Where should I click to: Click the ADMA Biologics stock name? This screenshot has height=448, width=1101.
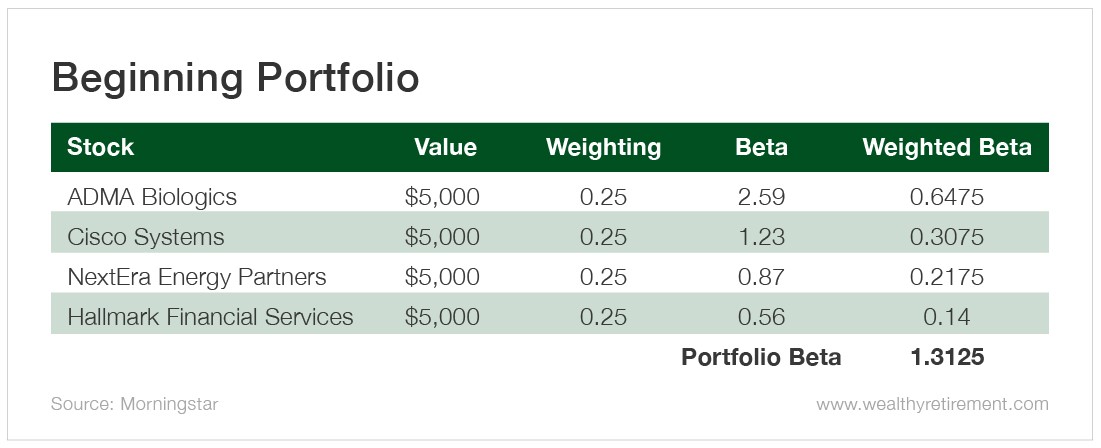click(x=152, y=197)
